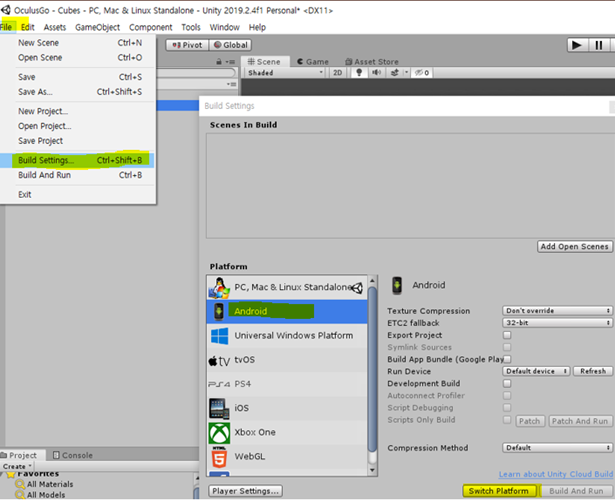Open the hierarchy panel options menu icon

click(230, 62)
